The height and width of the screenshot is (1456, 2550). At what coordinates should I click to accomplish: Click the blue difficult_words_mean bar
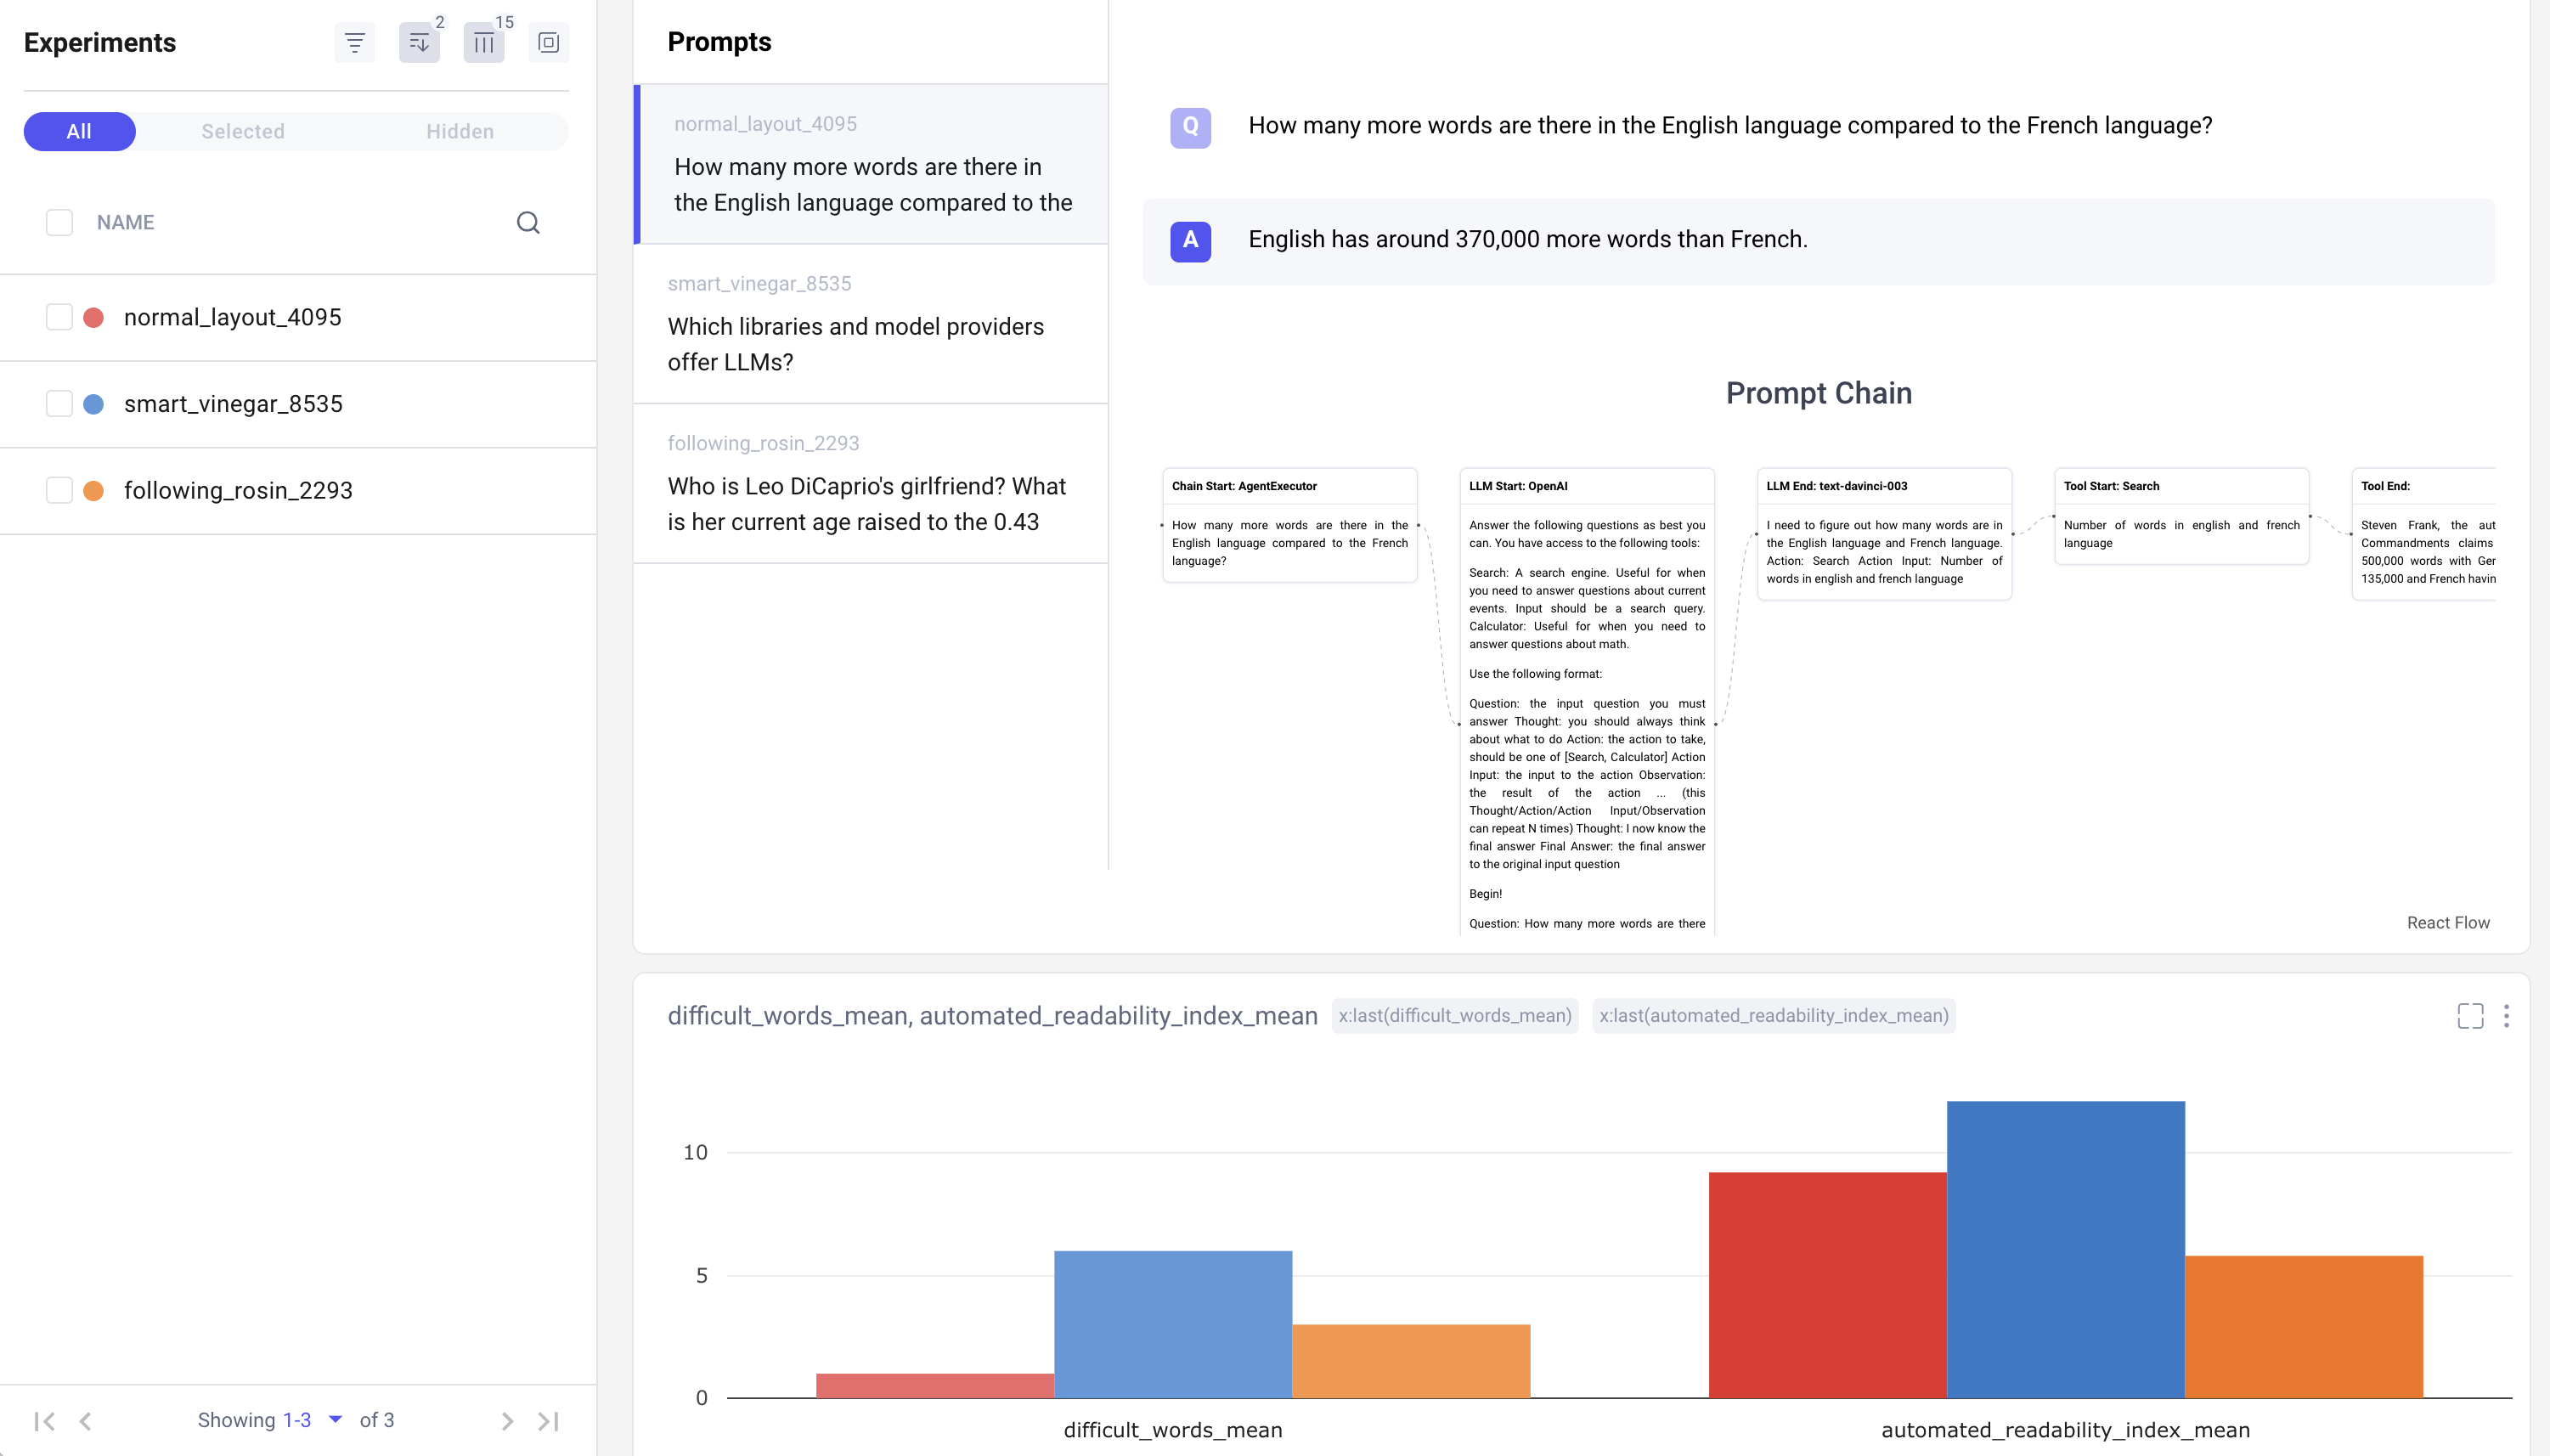click(x=1173, y=1324)
